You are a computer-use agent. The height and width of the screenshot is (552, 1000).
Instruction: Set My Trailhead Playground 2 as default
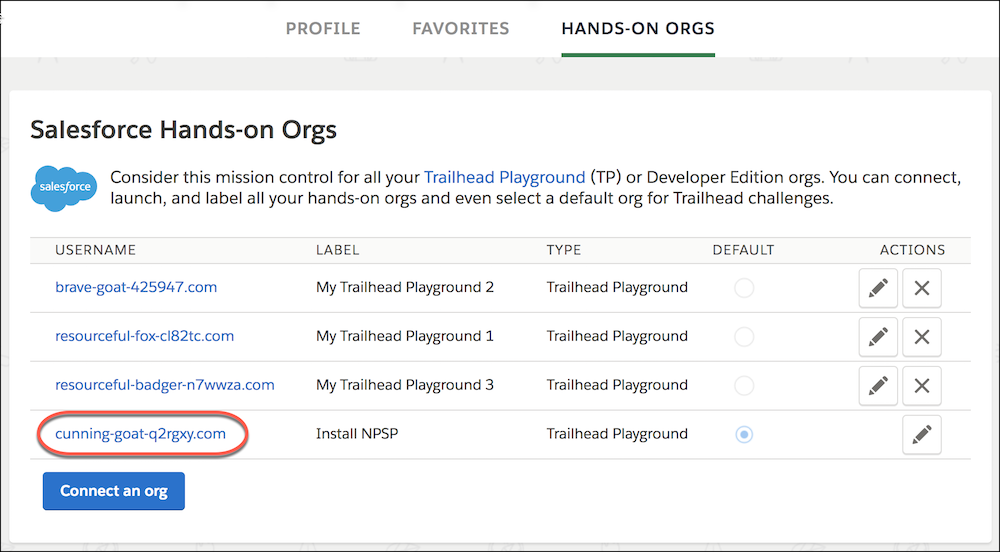744,288
